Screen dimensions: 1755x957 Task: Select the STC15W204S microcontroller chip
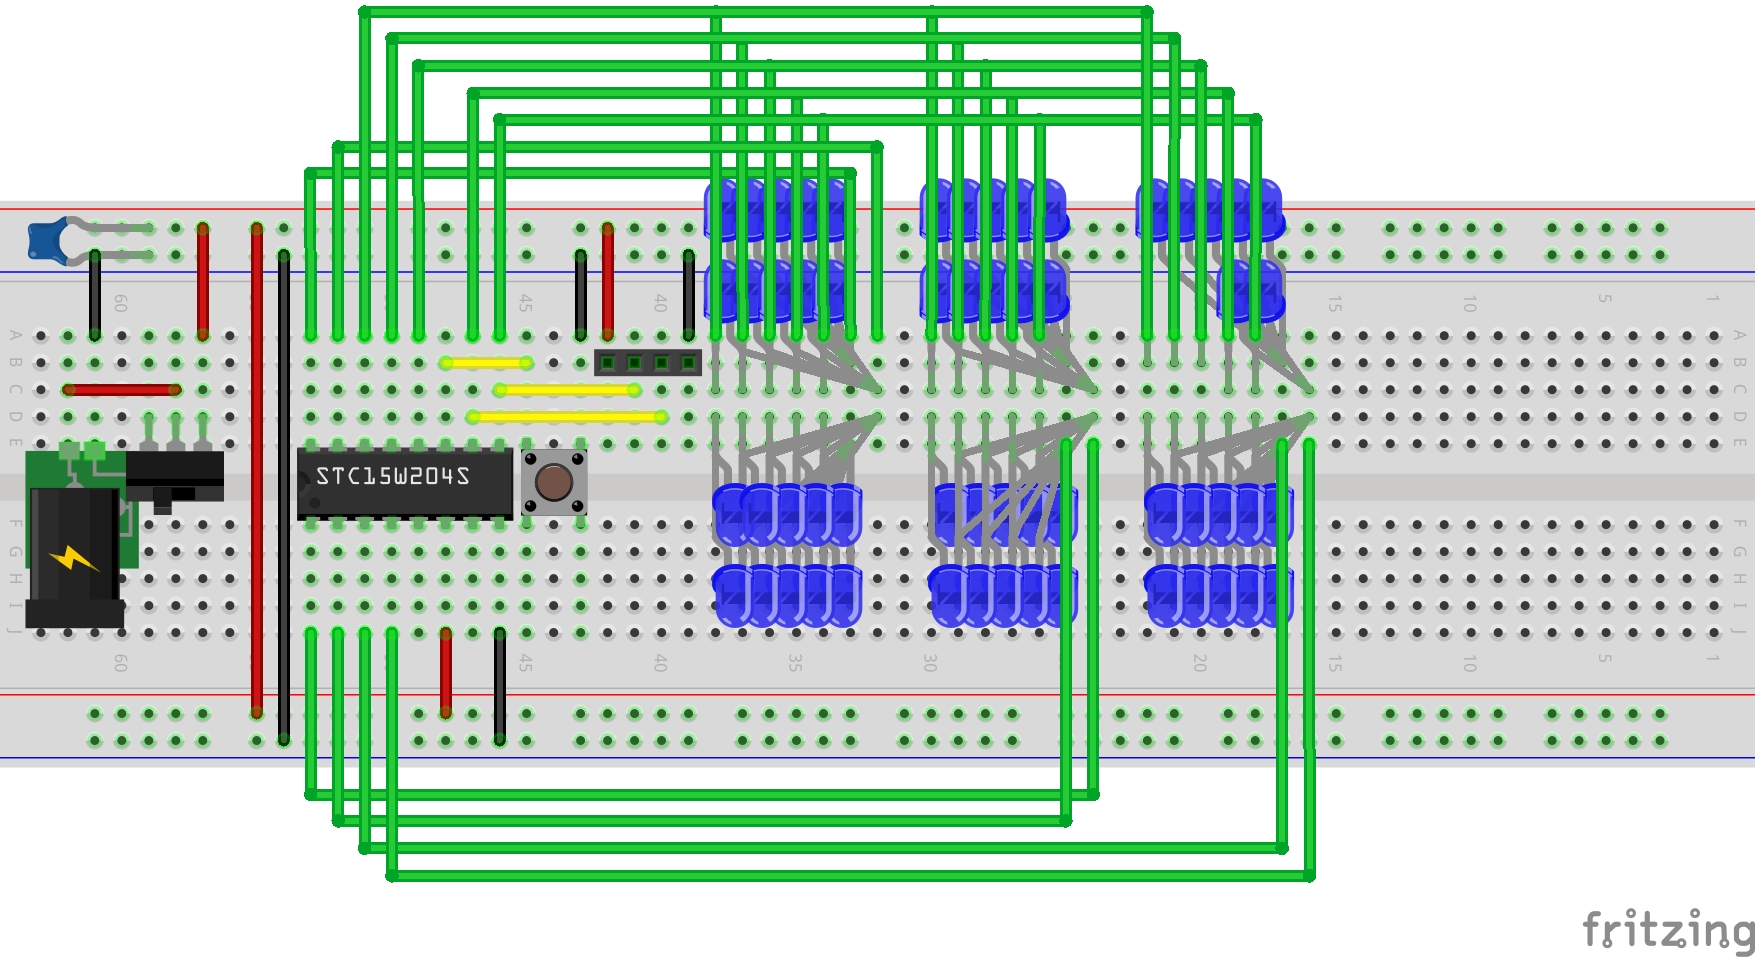pyautogui.click(x=404, y=483)
